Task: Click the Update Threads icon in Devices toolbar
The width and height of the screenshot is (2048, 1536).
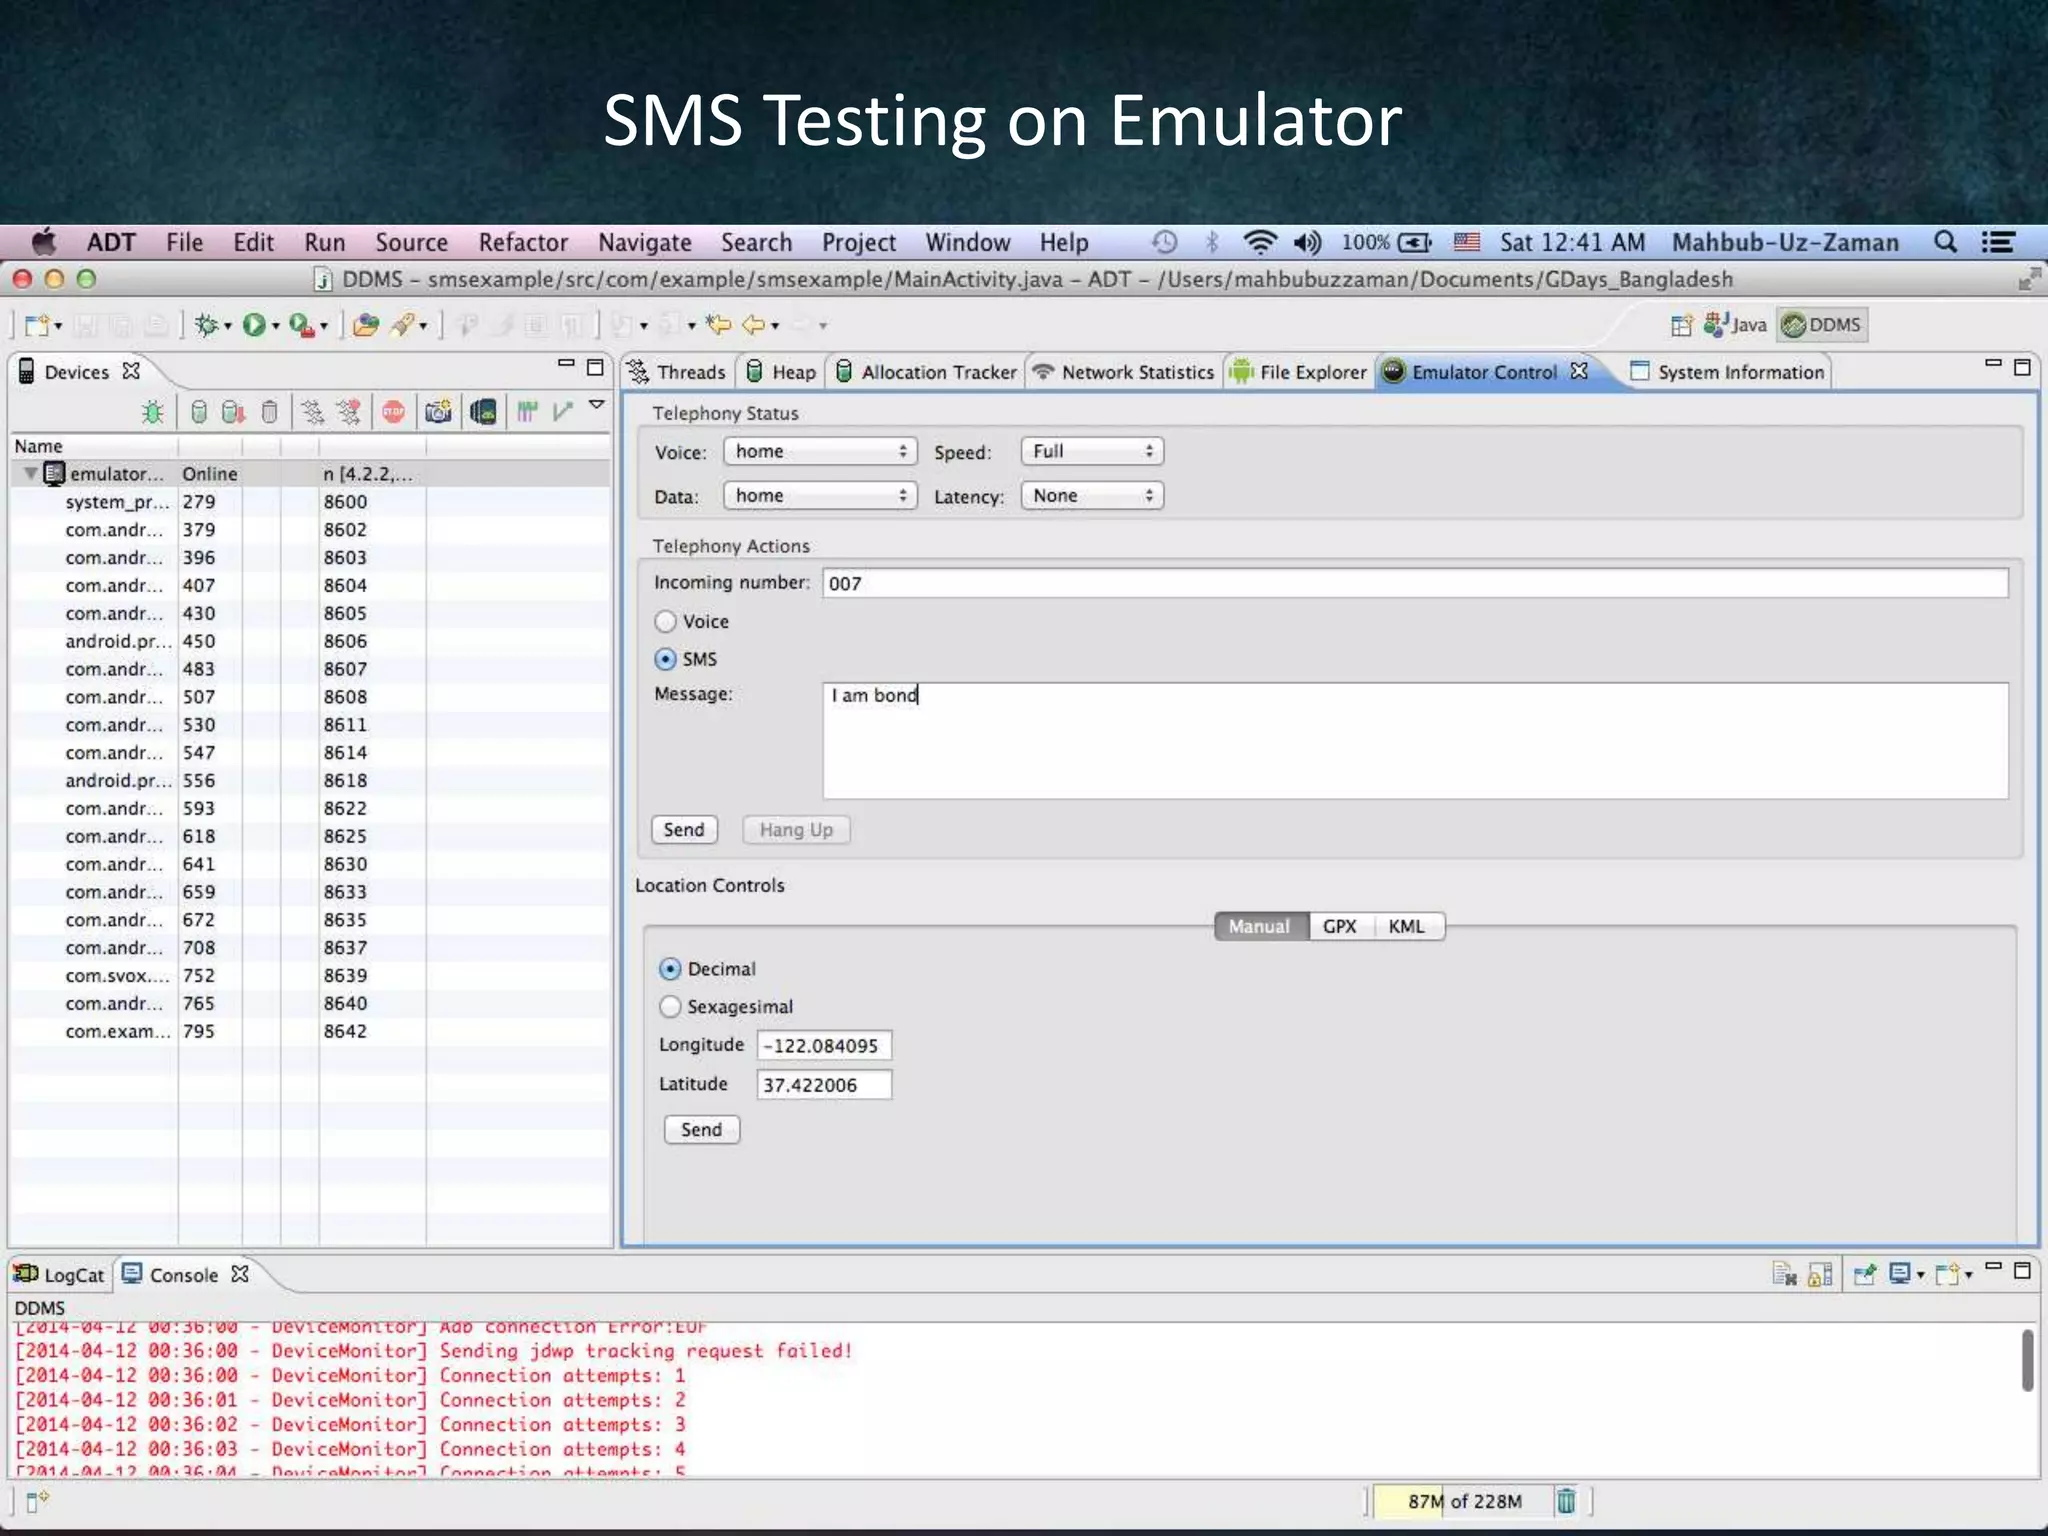Action: coord(313,412)
